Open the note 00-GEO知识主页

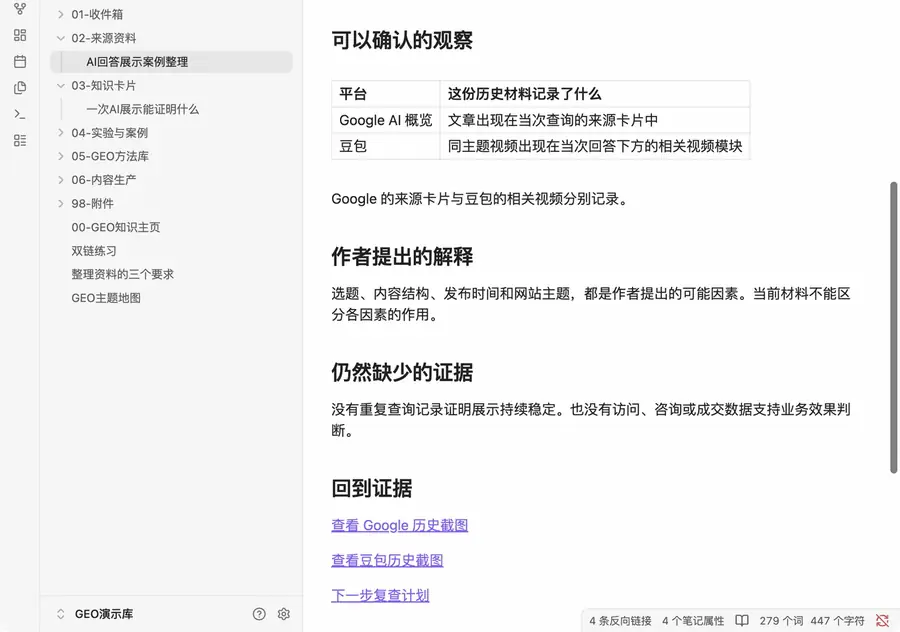point(115,227)
